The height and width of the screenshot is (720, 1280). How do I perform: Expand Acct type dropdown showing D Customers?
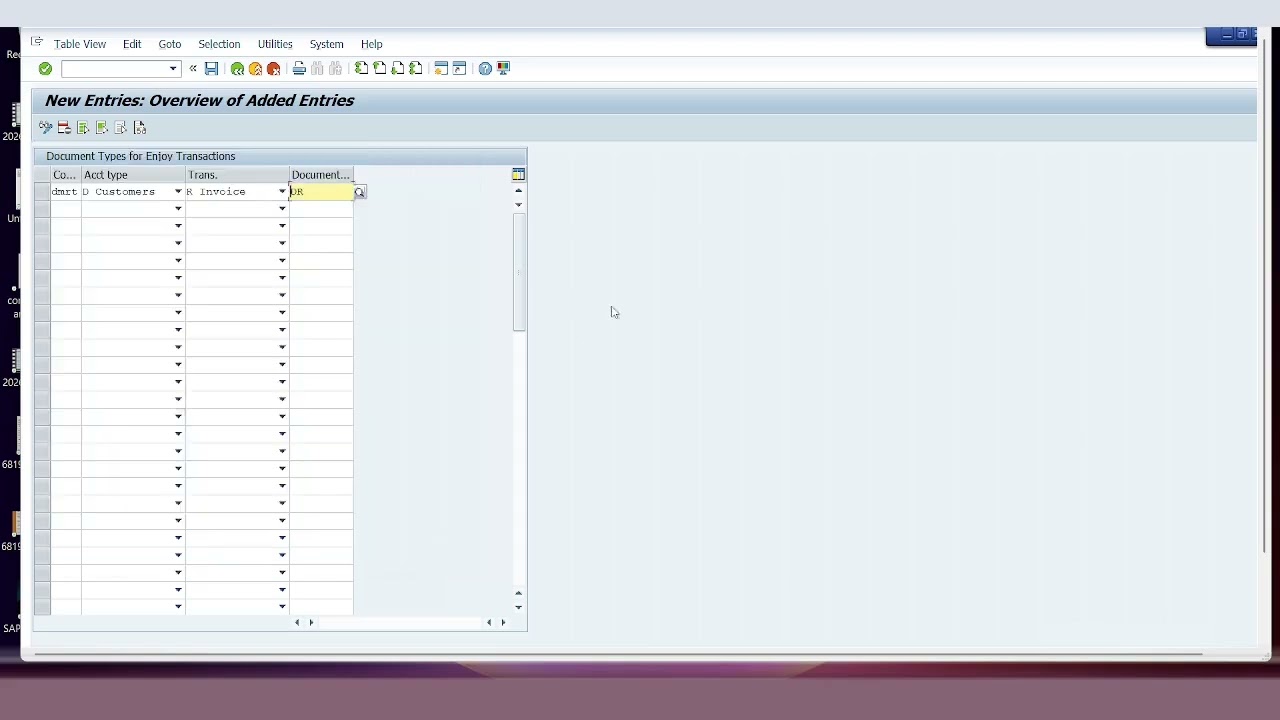tap(178, 192)
